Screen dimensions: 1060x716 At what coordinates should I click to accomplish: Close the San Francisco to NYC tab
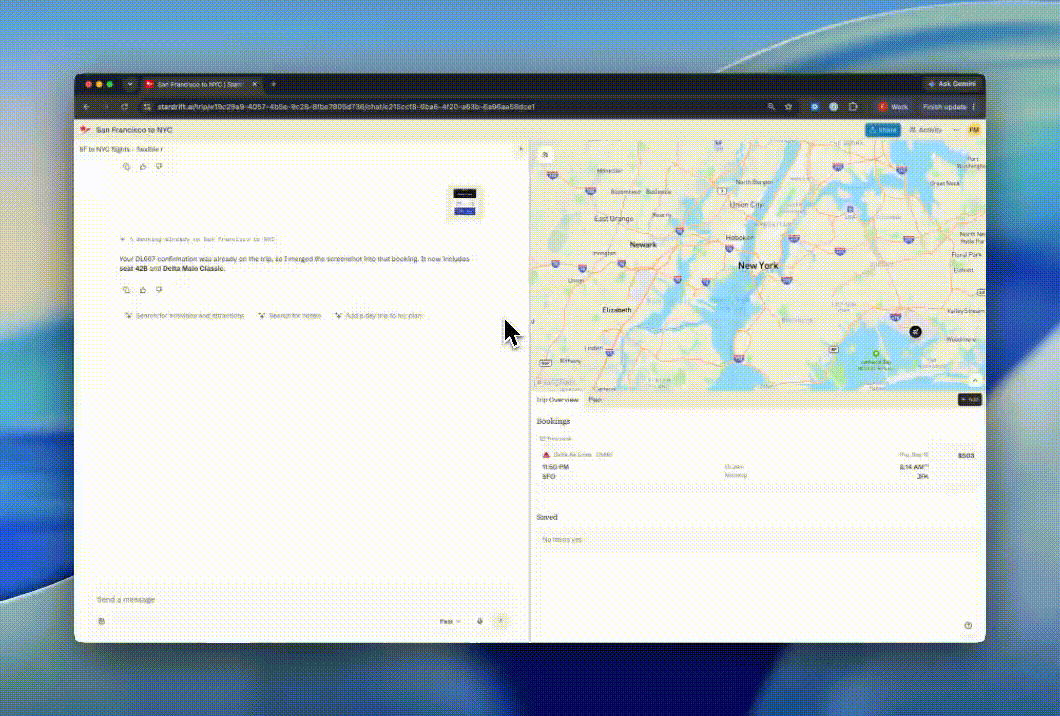click(x=255, y=85)
